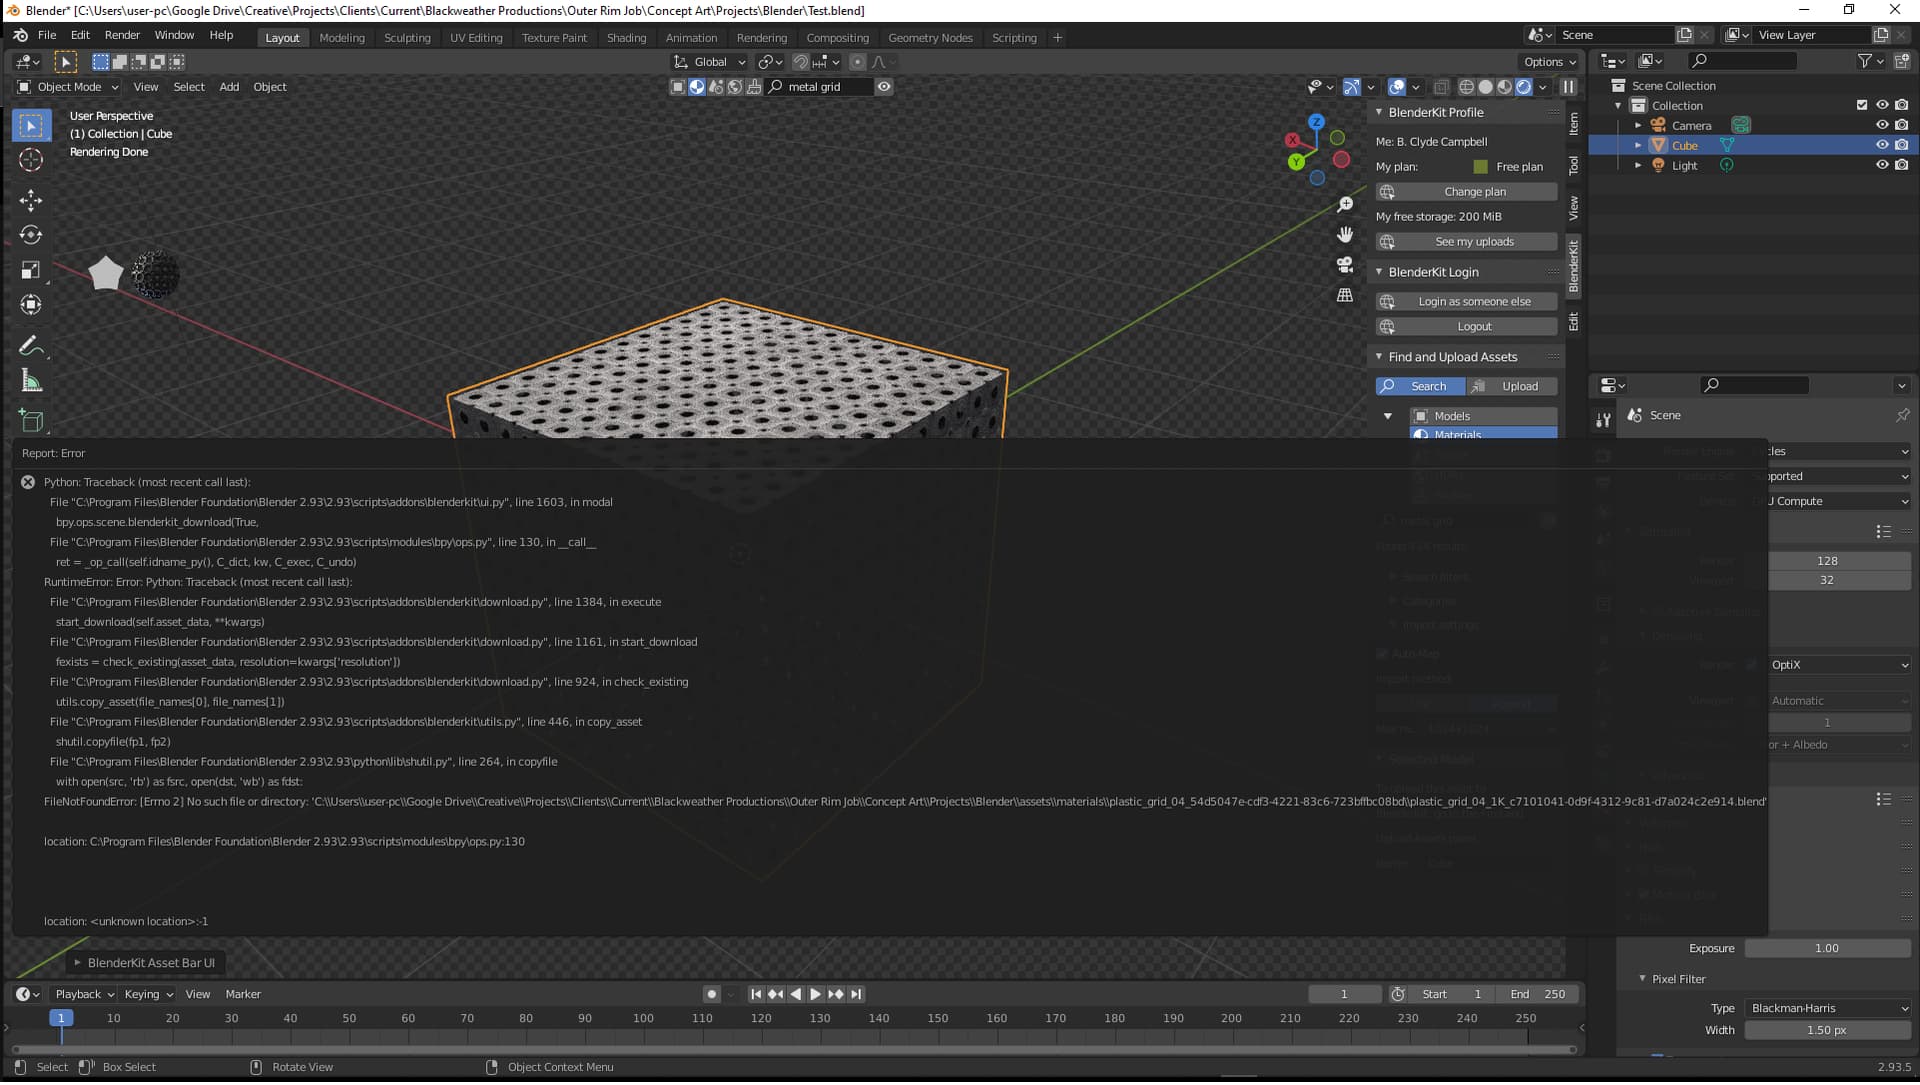Open the Object Mode dropdown
The width and height of the screenshot is (1920, 1085).
point(70,87)
